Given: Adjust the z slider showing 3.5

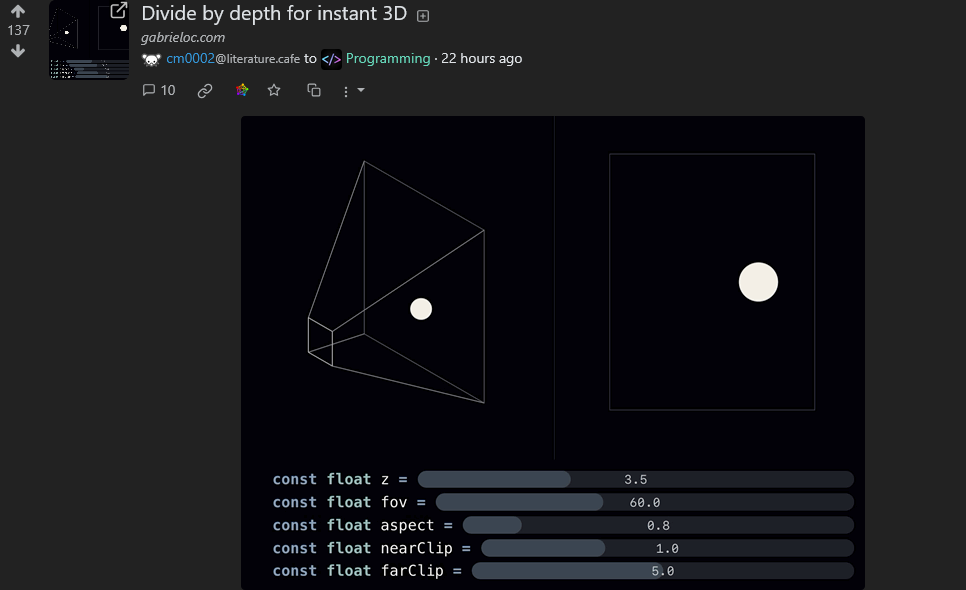Looking at the screenshot, I should click(x=636, y=479).
